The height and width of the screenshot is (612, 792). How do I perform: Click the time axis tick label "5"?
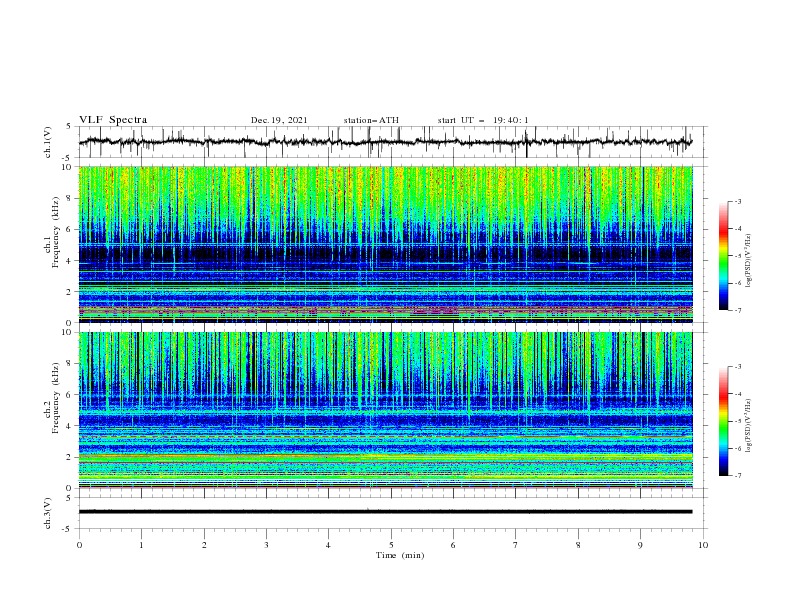click(x=391, y=545)
